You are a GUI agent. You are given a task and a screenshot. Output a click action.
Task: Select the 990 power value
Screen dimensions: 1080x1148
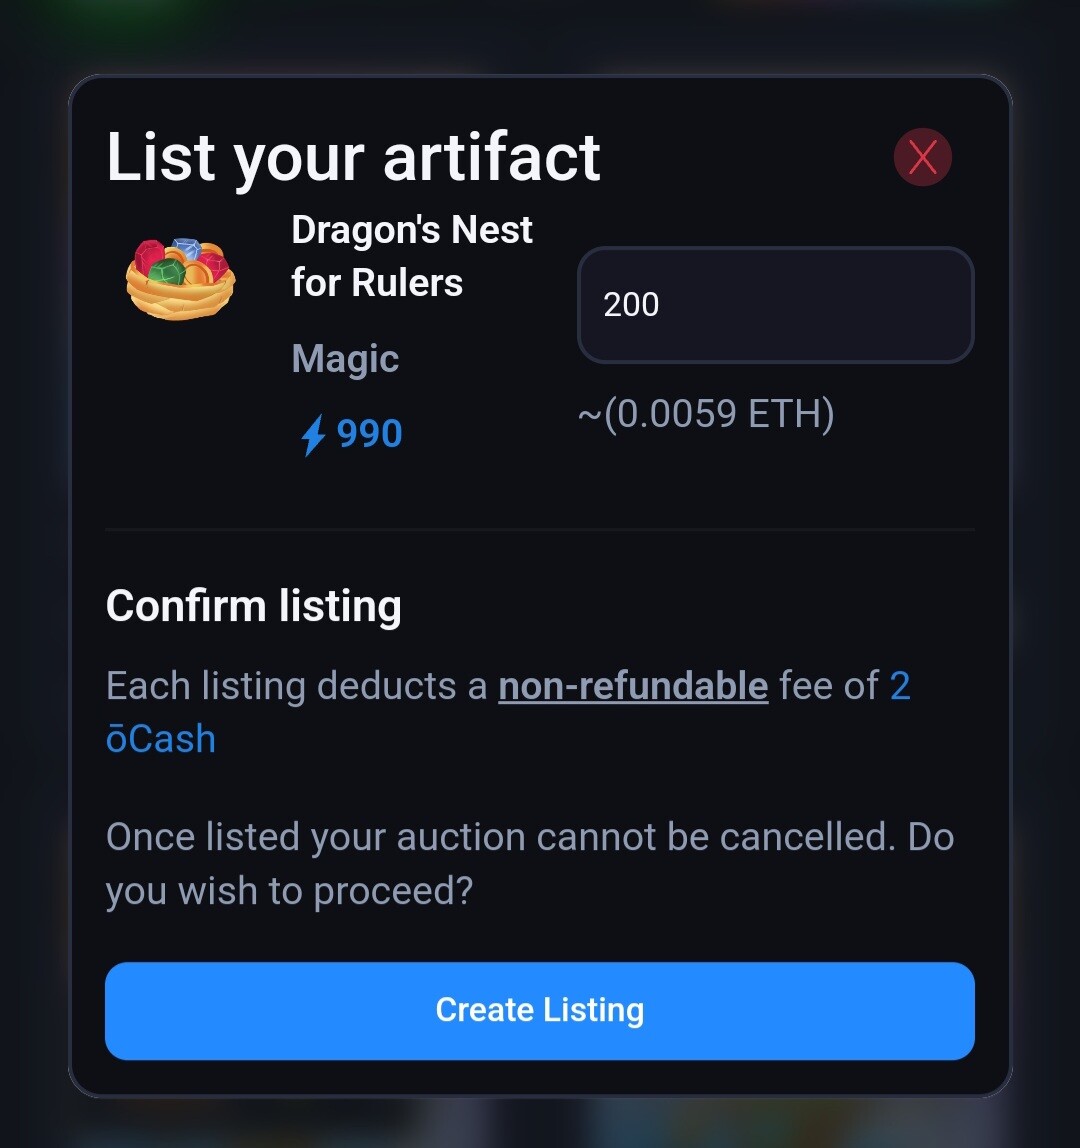[369, 433]
